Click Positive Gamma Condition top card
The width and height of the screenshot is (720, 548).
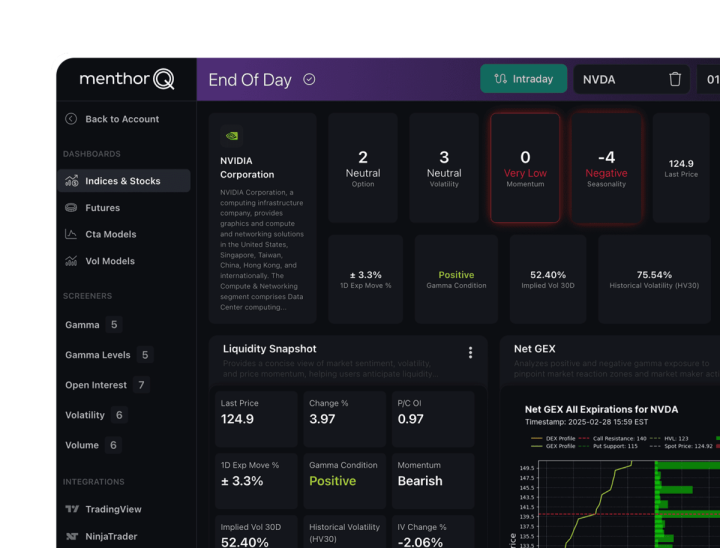click(x=456, y=279)
